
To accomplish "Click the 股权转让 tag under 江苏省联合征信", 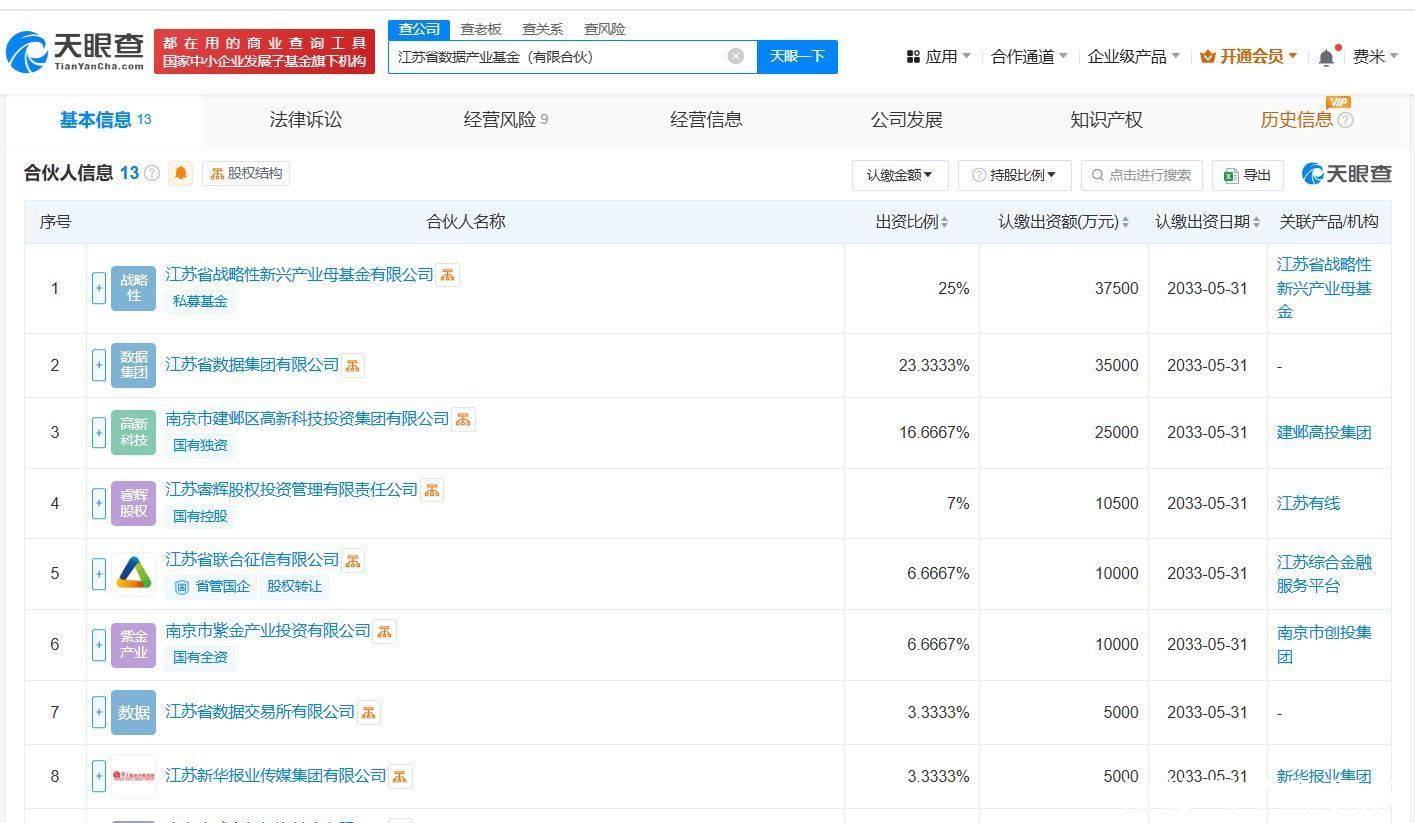I will (x=294, y=586).
